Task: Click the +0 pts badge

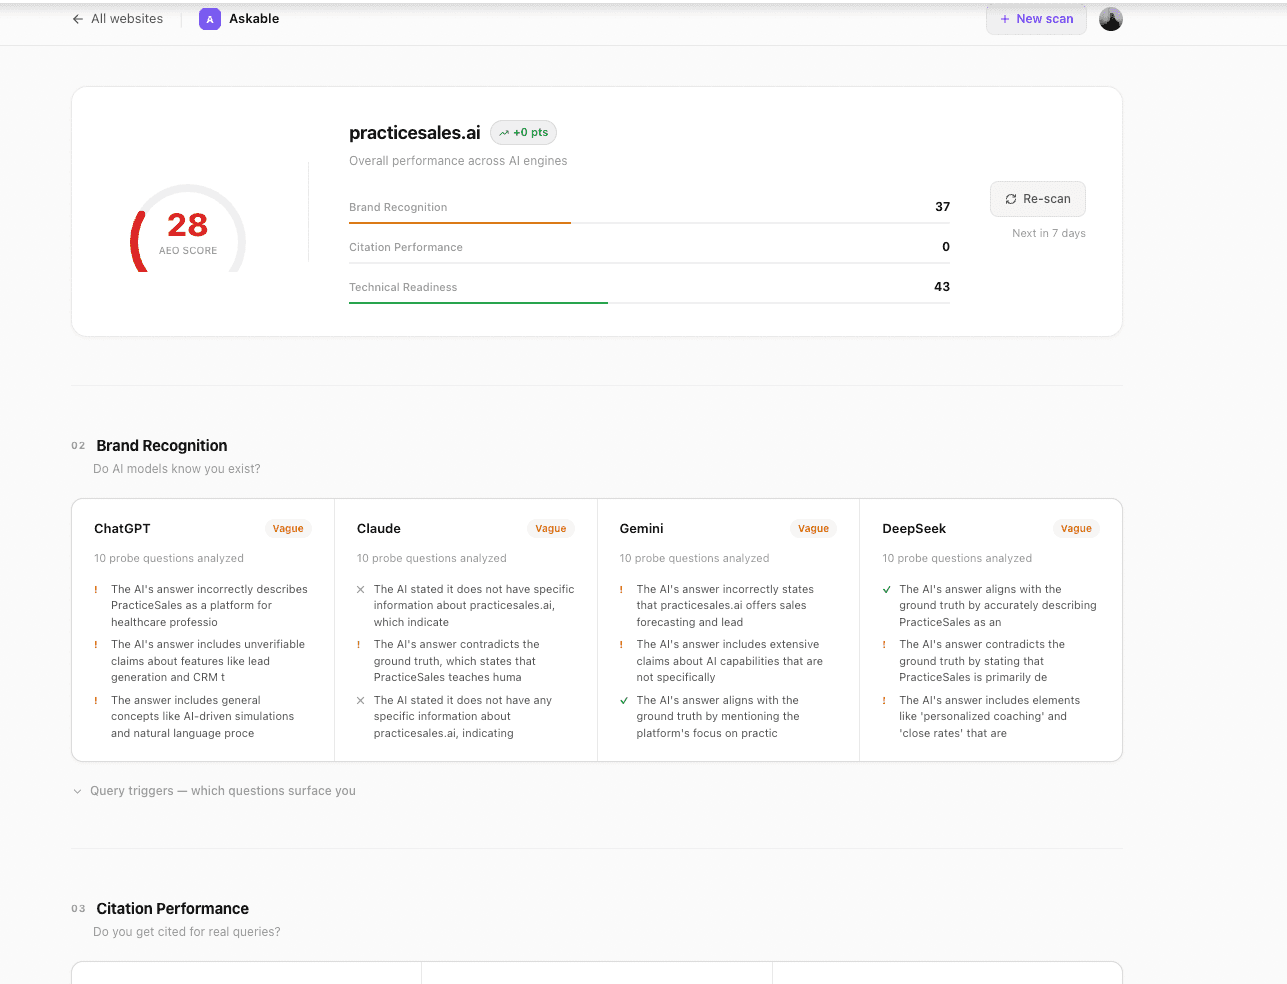Action: (523, 133)
